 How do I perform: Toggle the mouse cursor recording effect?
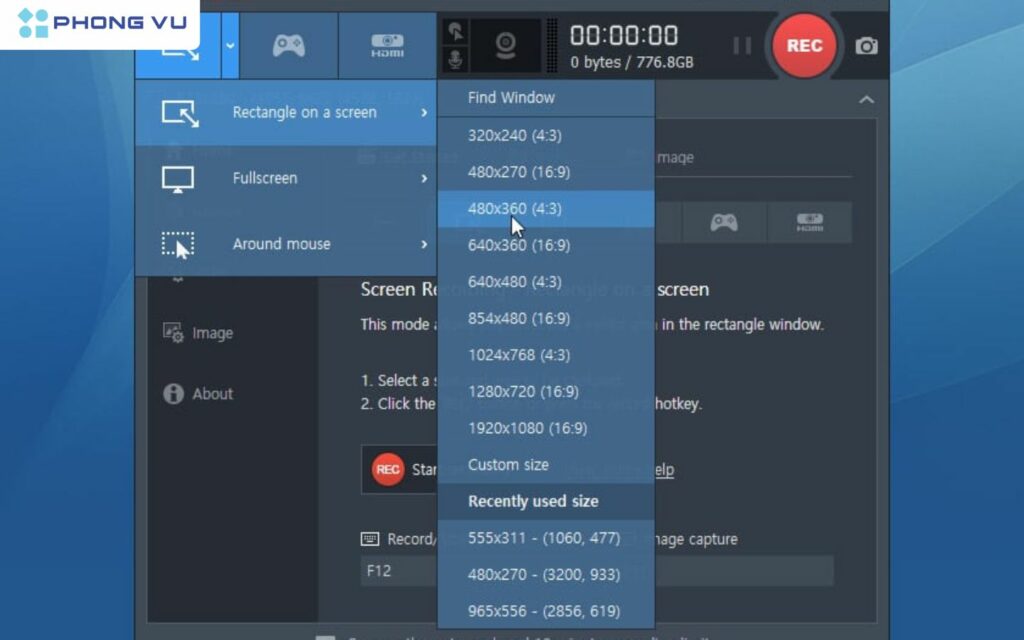[455, 31]
